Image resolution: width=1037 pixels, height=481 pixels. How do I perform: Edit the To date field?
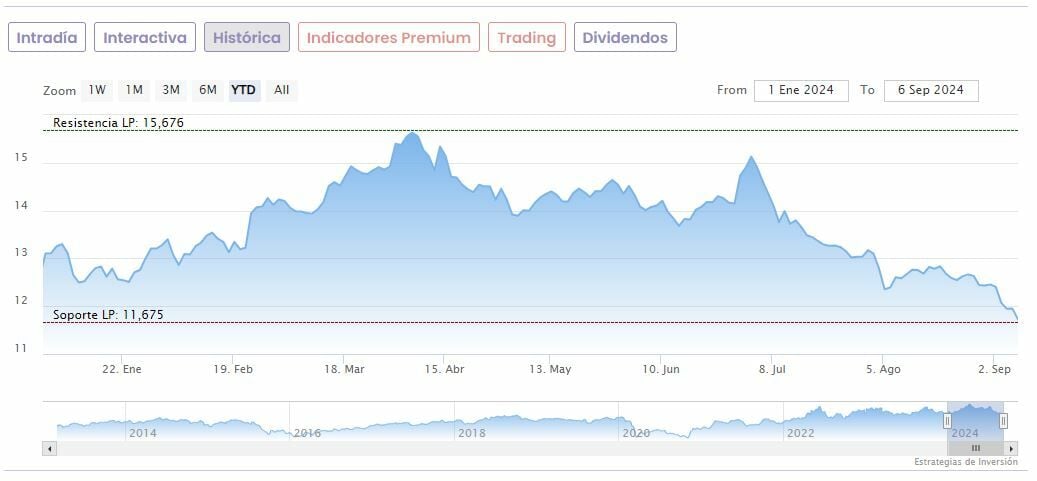click(x=931, y=90)
